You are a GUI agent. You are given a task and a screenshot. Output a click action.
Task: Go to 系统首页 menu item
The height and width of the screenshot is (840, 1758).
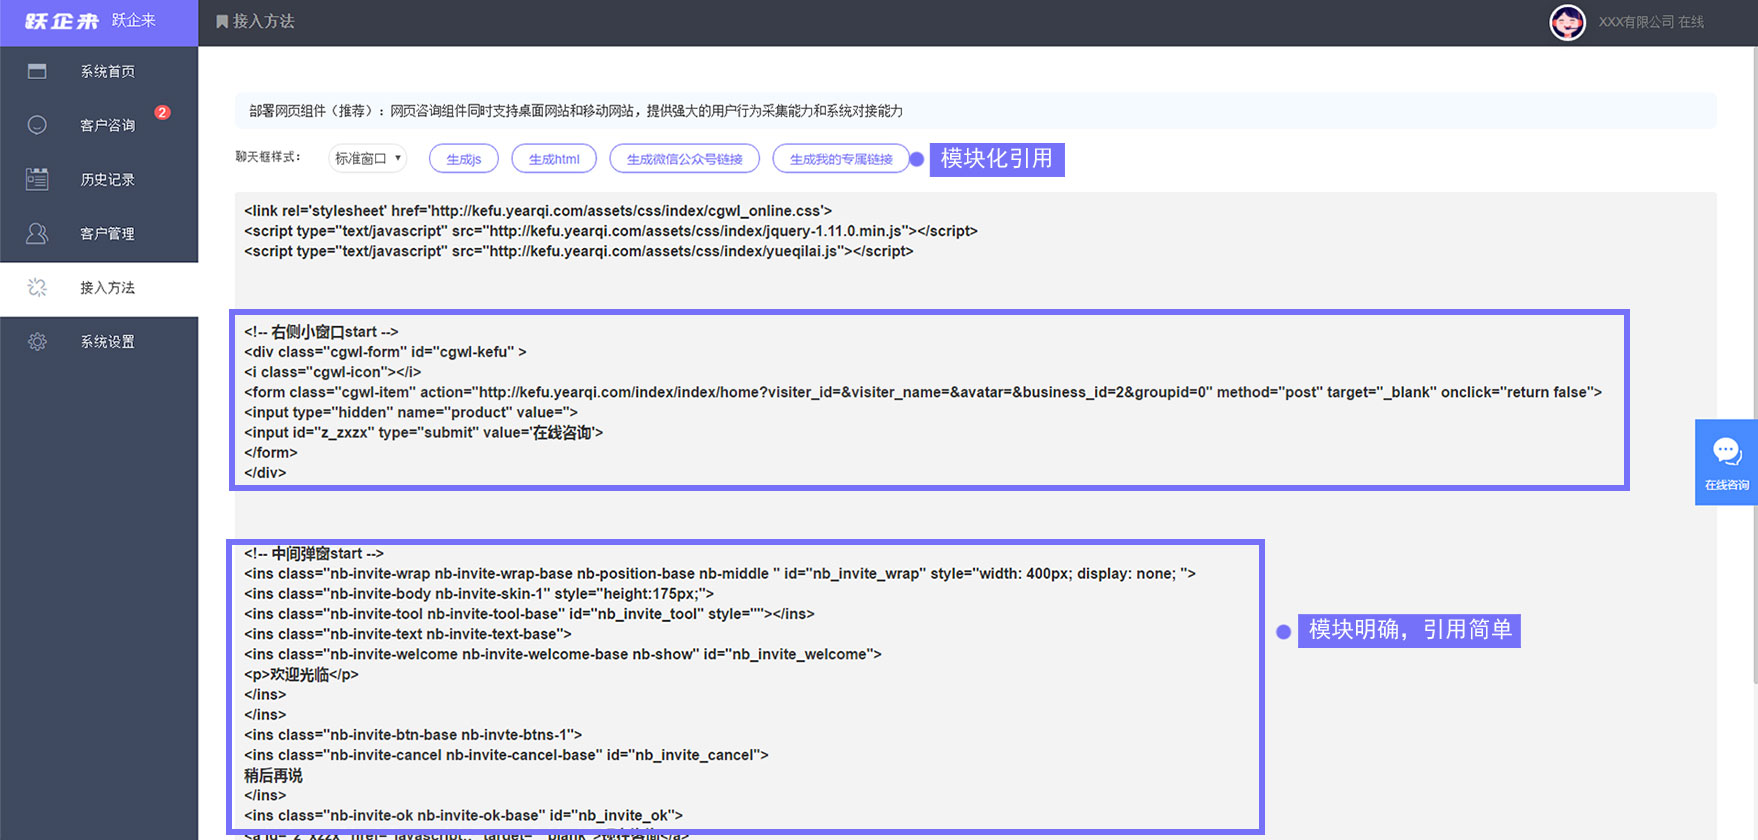click(x=99, y=71)
